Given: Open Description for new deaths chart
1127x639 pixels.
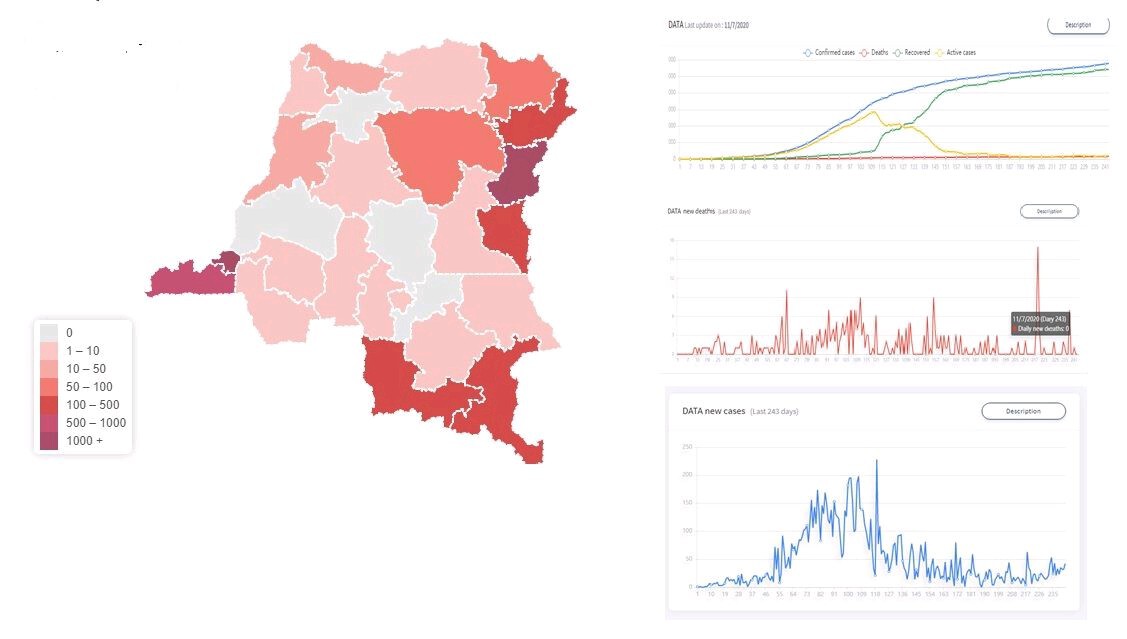Looking at the screenshot, I should pyautogui.click(x=1049, y=211).
